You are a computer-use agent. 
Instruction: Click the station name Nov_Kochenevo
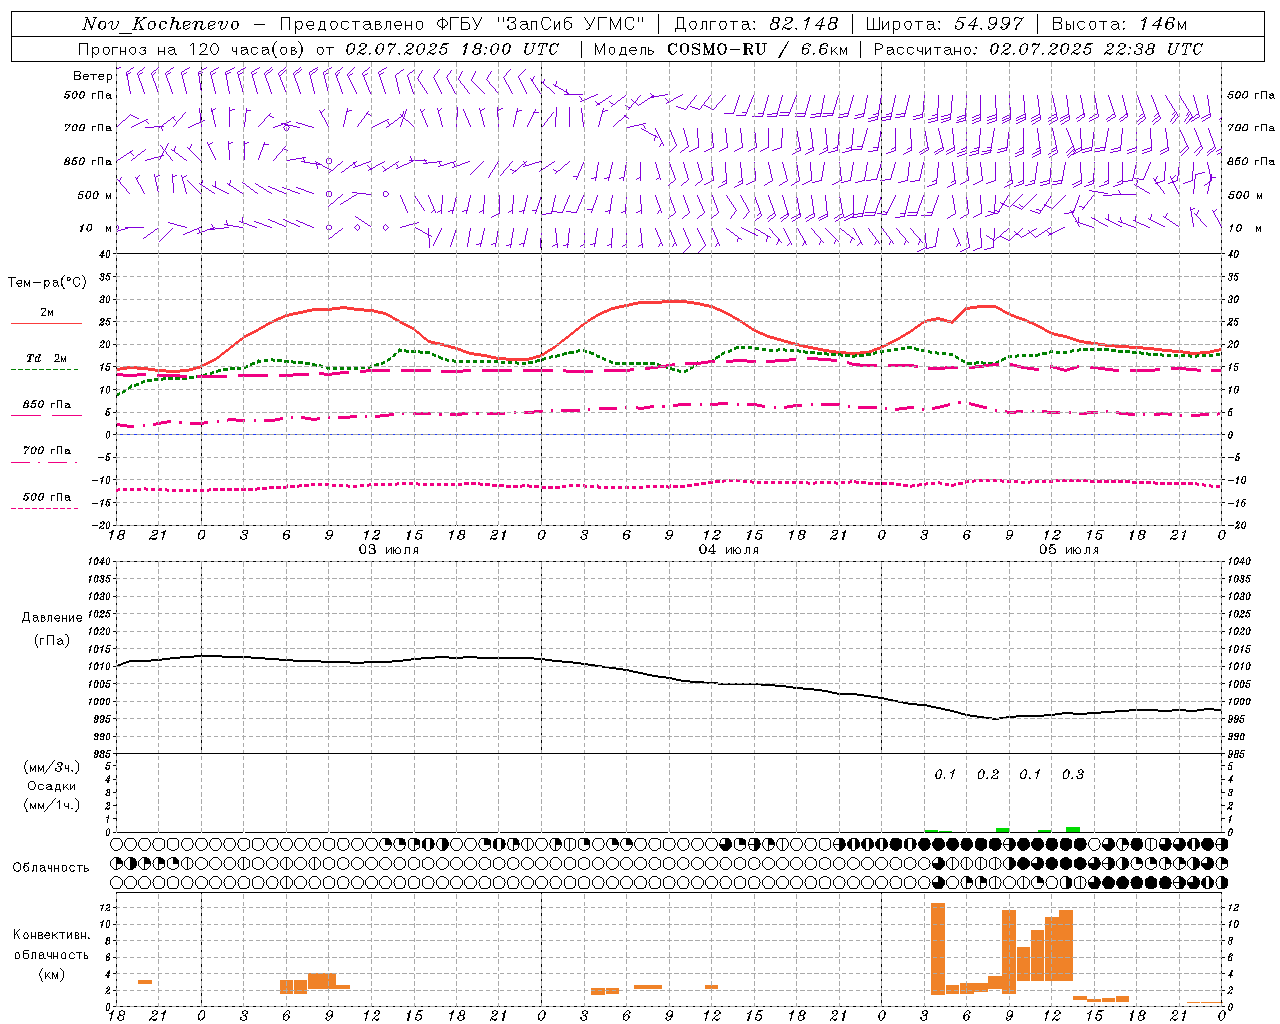coord(161,24)
